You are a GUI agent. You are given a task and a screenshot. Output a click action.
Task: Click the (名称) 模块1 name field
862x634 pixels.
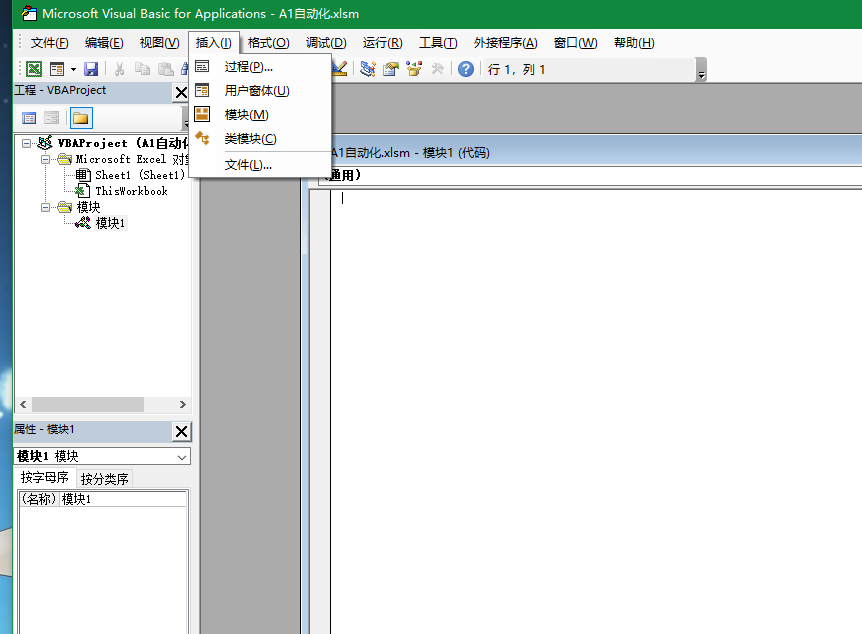(103, 499)
